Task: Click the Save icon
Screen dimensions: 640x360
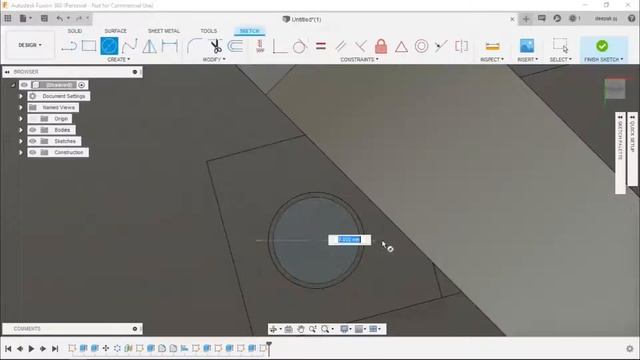Action: point(44,18)
